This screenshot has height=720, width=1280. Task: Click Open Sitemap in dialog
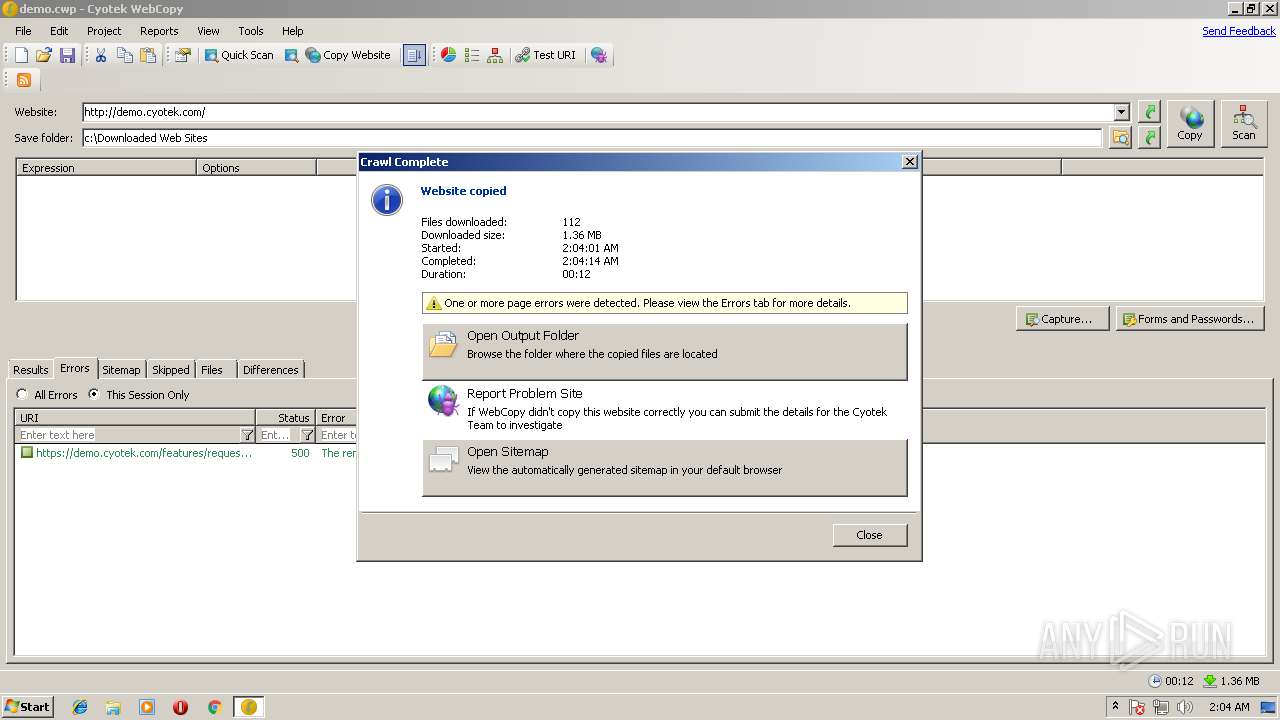(665, 467)
